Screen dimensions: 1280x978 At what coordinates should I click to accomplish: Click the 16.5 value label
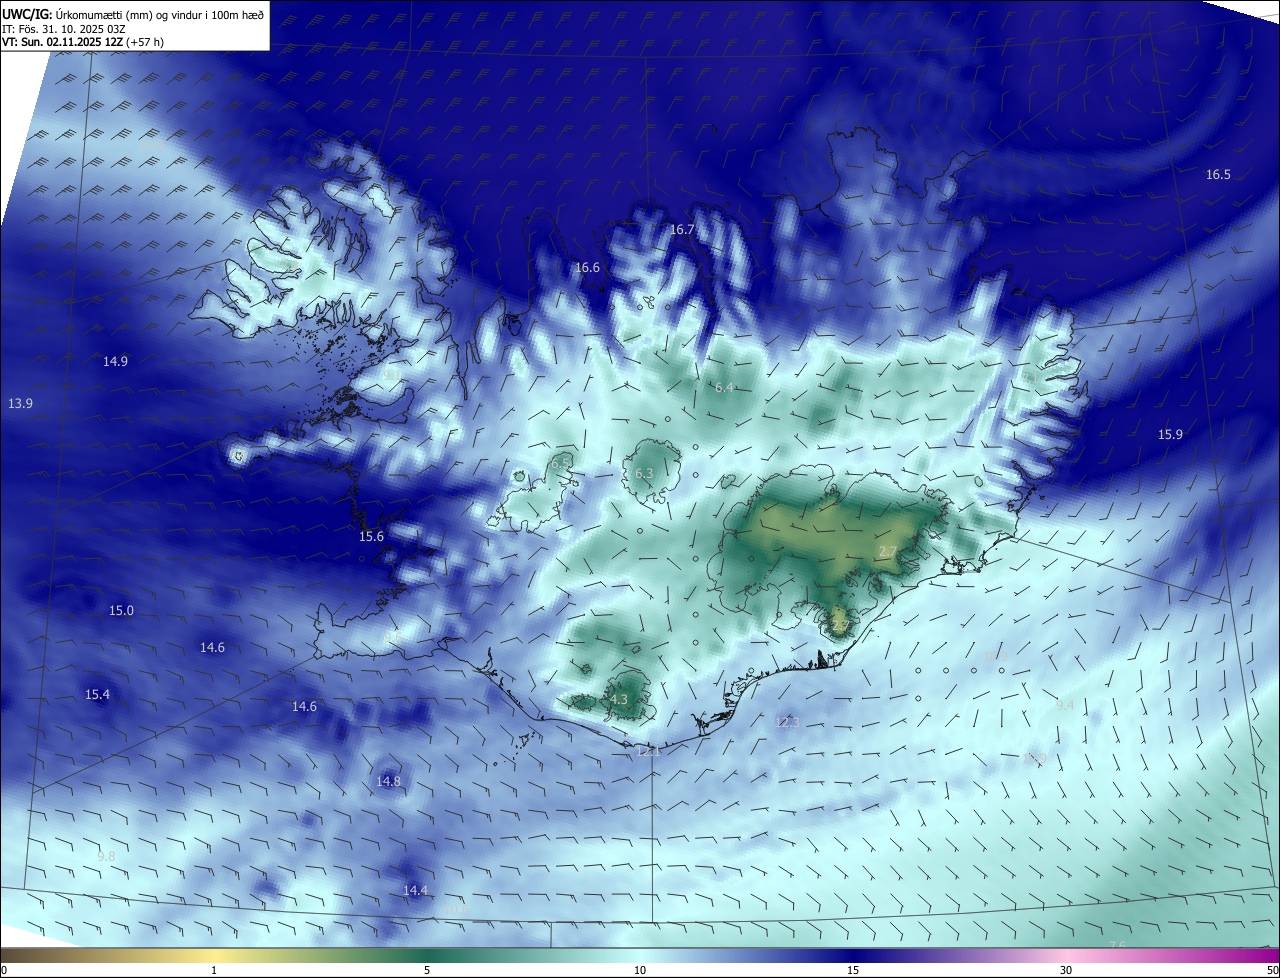[x=1218, y=175]
